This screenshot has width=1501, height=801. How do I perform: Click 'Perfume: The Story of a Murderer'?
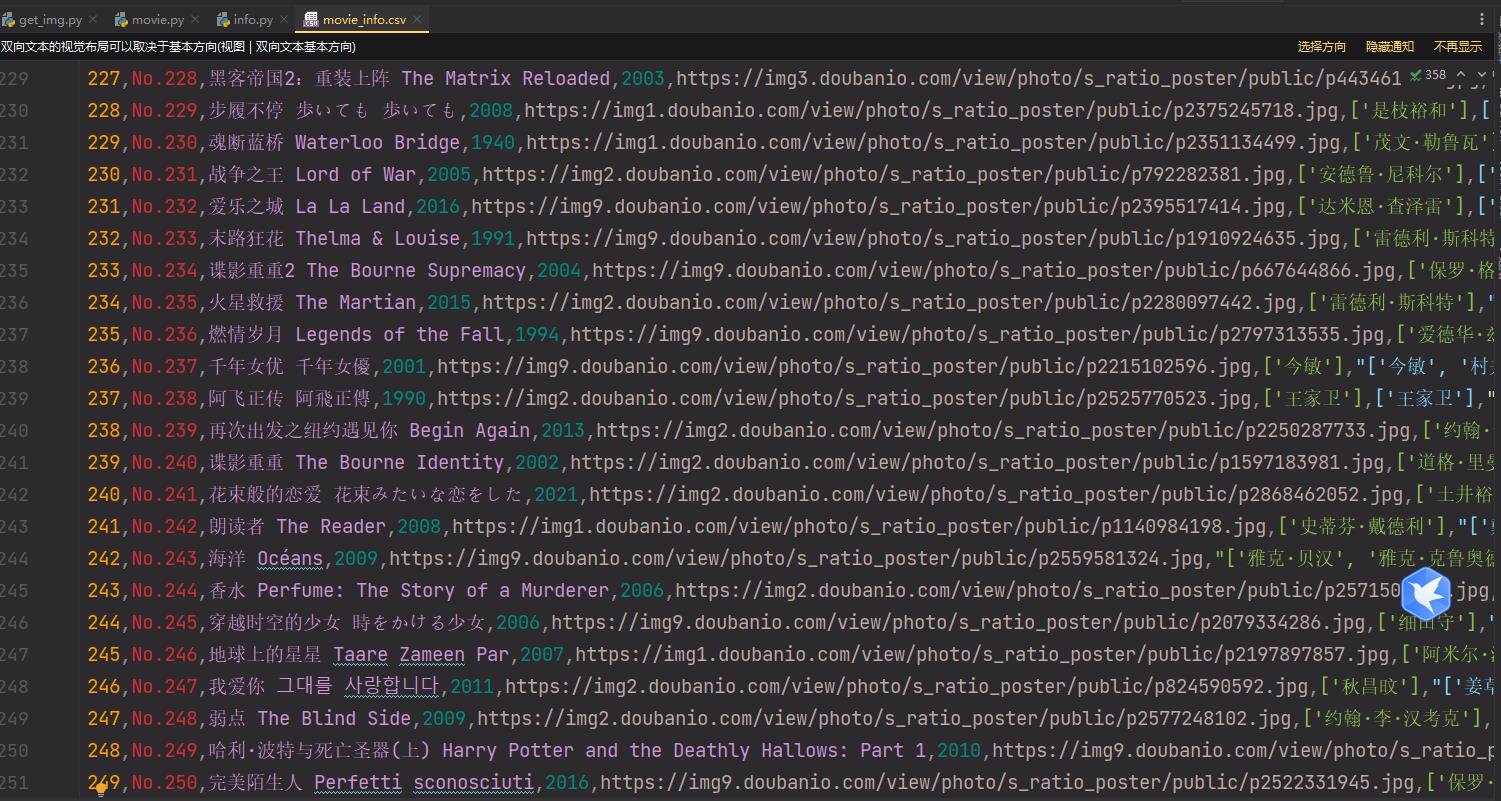point(433,590)
